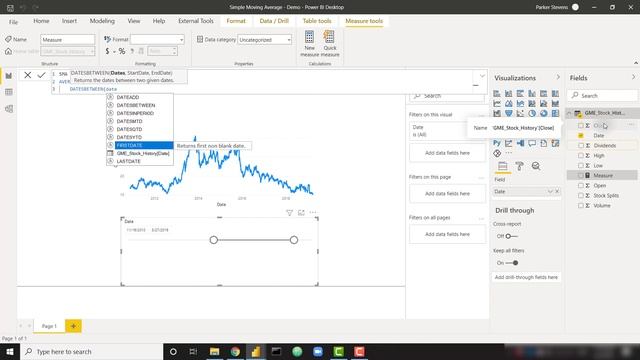Uncheck the Date field checkbox

coord(581,136)
